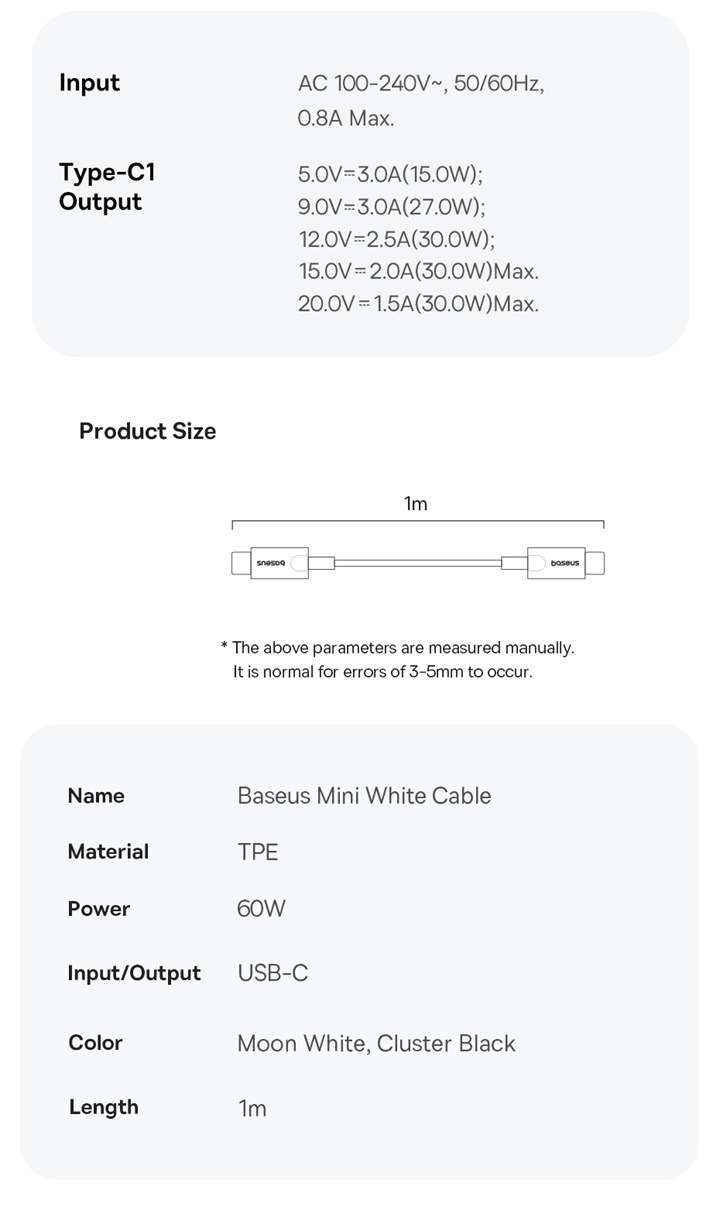Click the 12.0V 2.5A (30.0W) output line
The image size is (720, 1224).
pos(396,239)
